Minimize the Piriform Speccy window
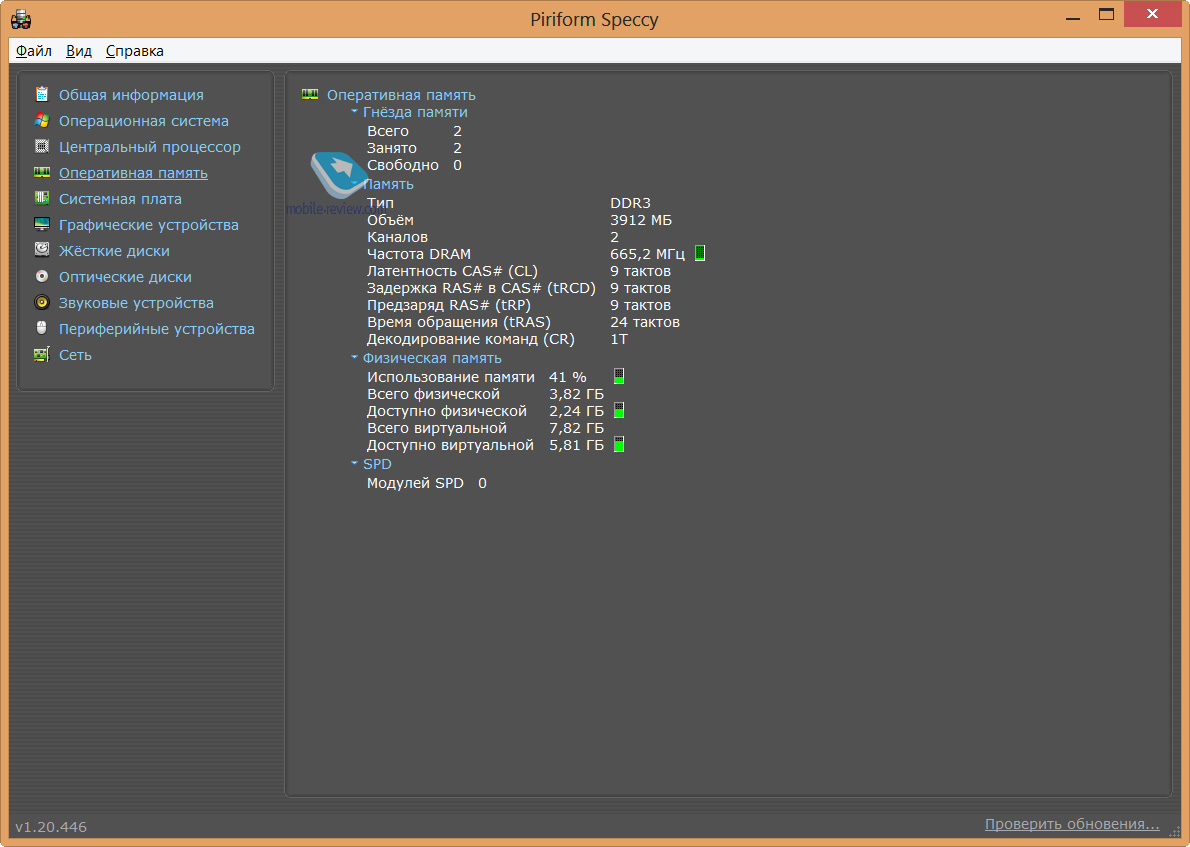 click(1072, 16)
